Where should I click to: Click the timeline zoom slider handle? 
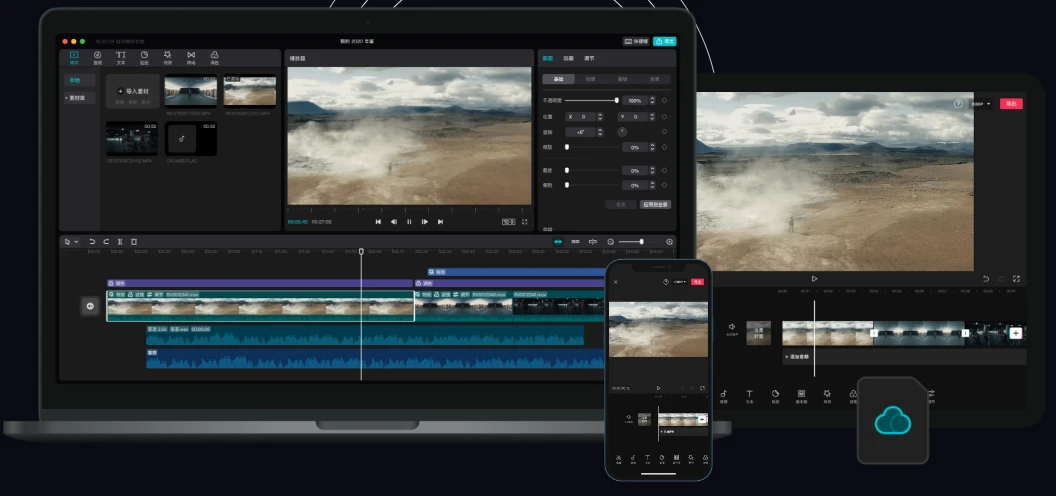coord(641,242)
